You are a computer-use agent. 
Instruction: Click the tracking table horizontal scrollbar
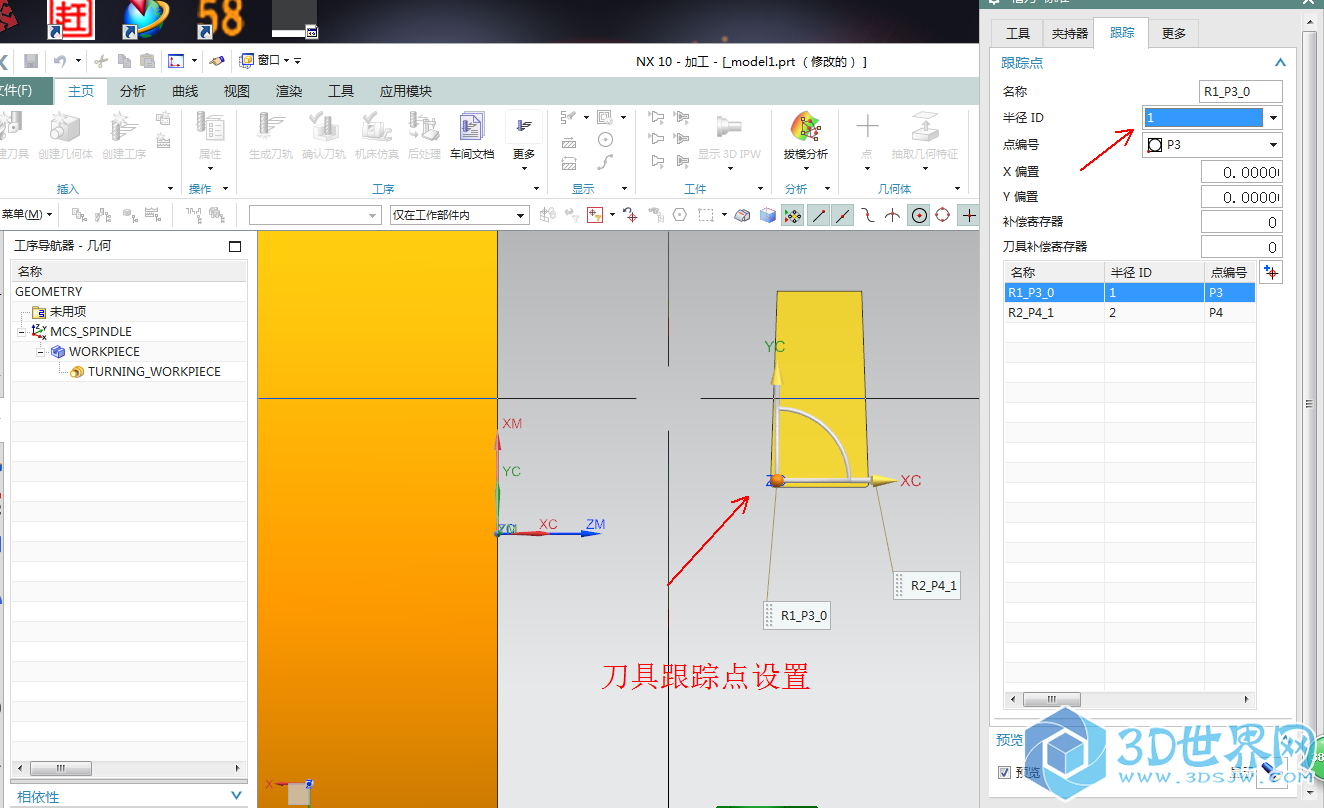point(1130,700)
